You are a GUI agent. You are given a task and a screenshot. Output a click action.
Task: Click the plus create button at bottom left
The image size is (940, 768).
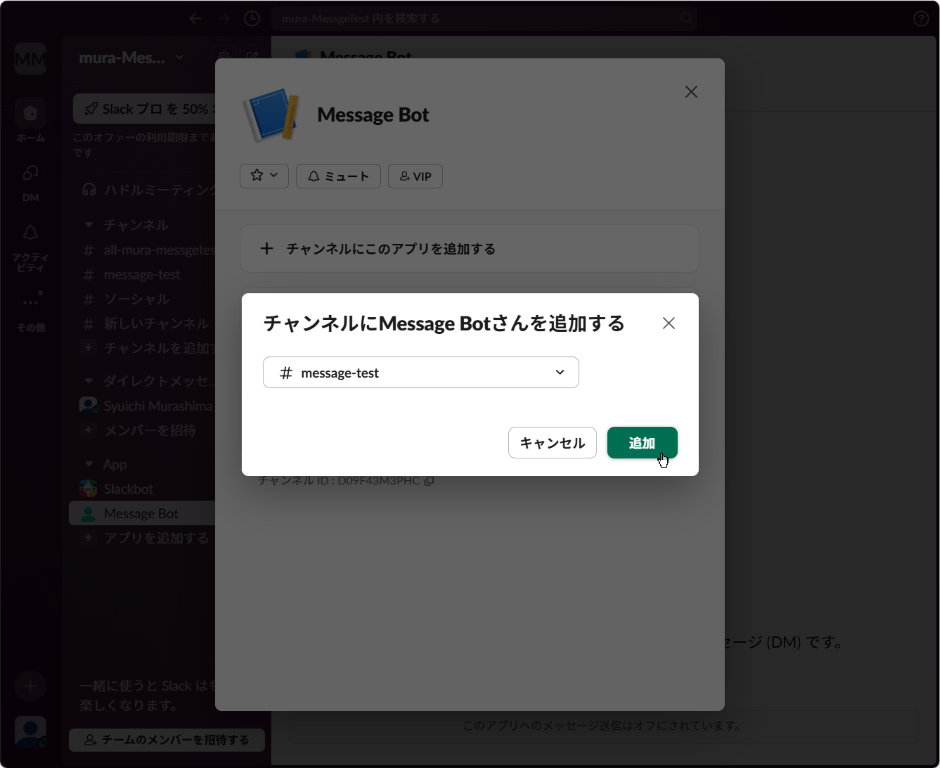click(30, 686)
